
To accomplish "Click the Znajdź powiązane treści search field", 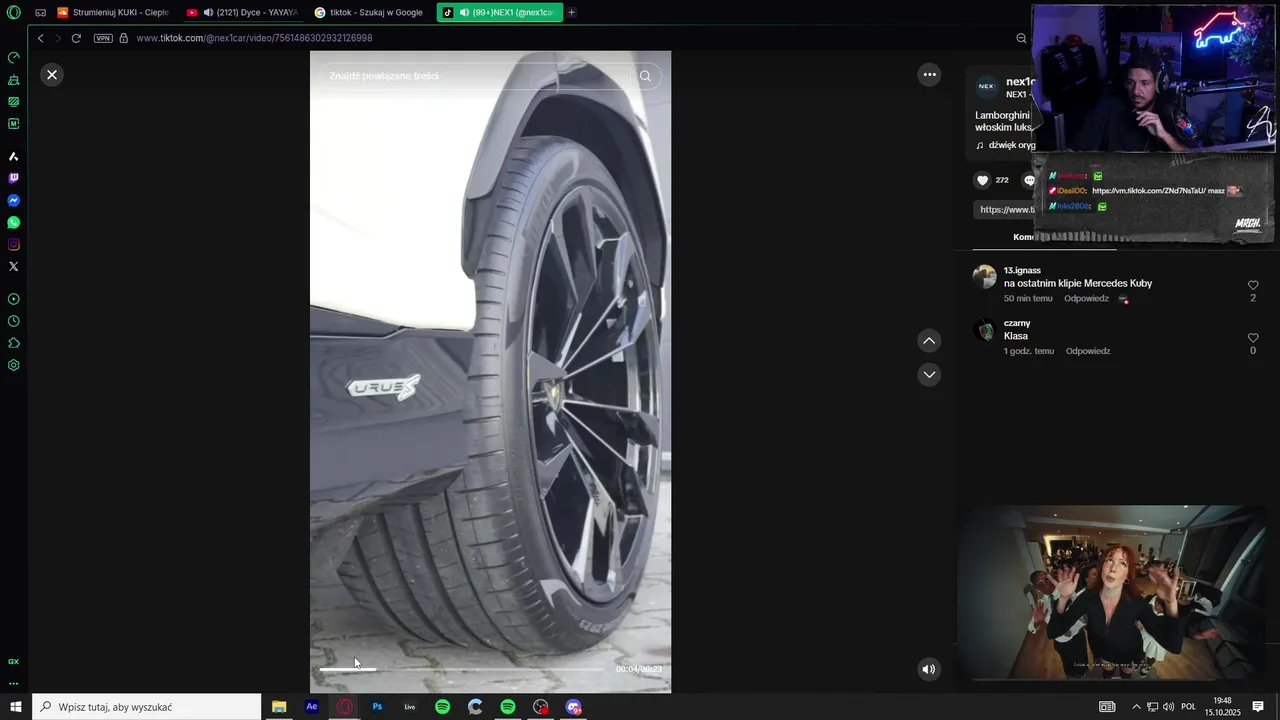I will point(476,76).
